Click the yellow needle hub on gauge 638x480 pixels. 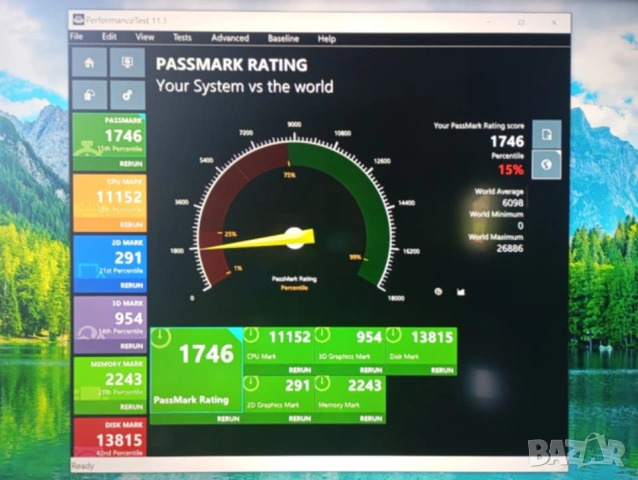click(295, 238)
